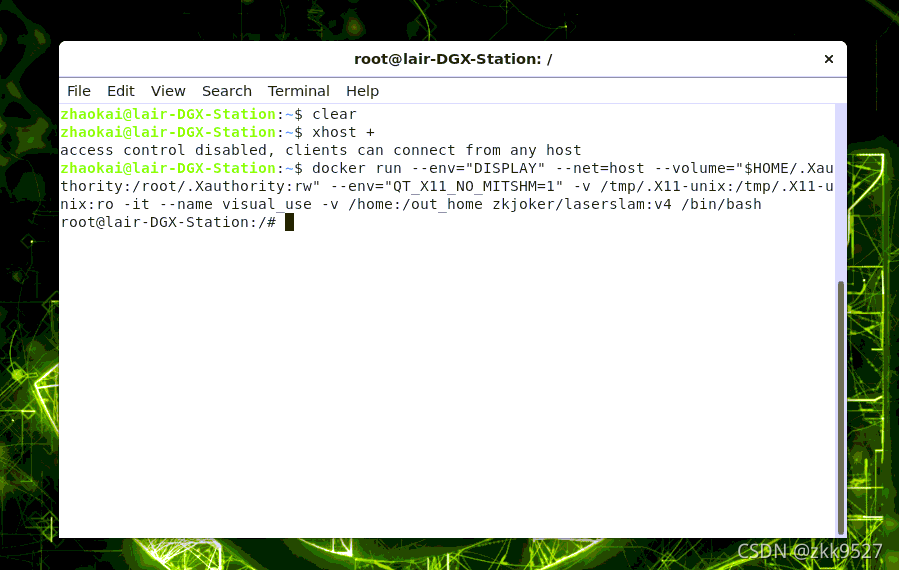This screenshot has width=899, height=570.
Task: Close the terminal window with the X
Action: tap(828, 59)
